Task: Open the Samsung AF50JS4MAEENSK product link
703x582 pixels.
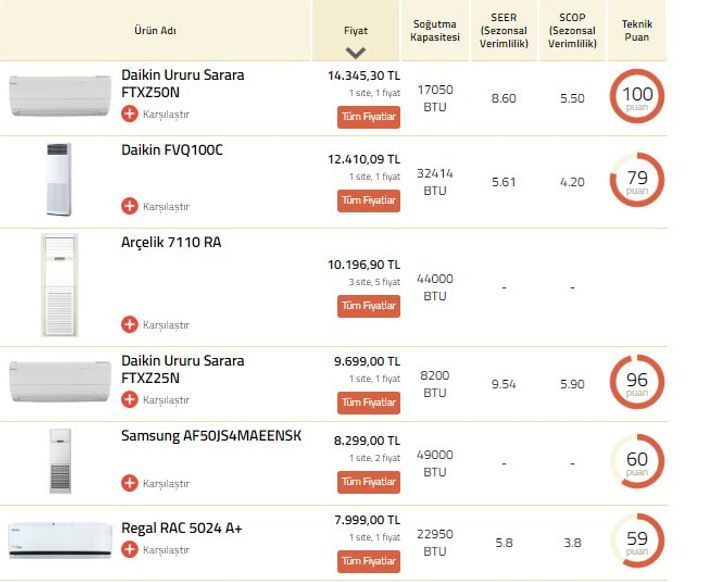Action: click(211, 436)
